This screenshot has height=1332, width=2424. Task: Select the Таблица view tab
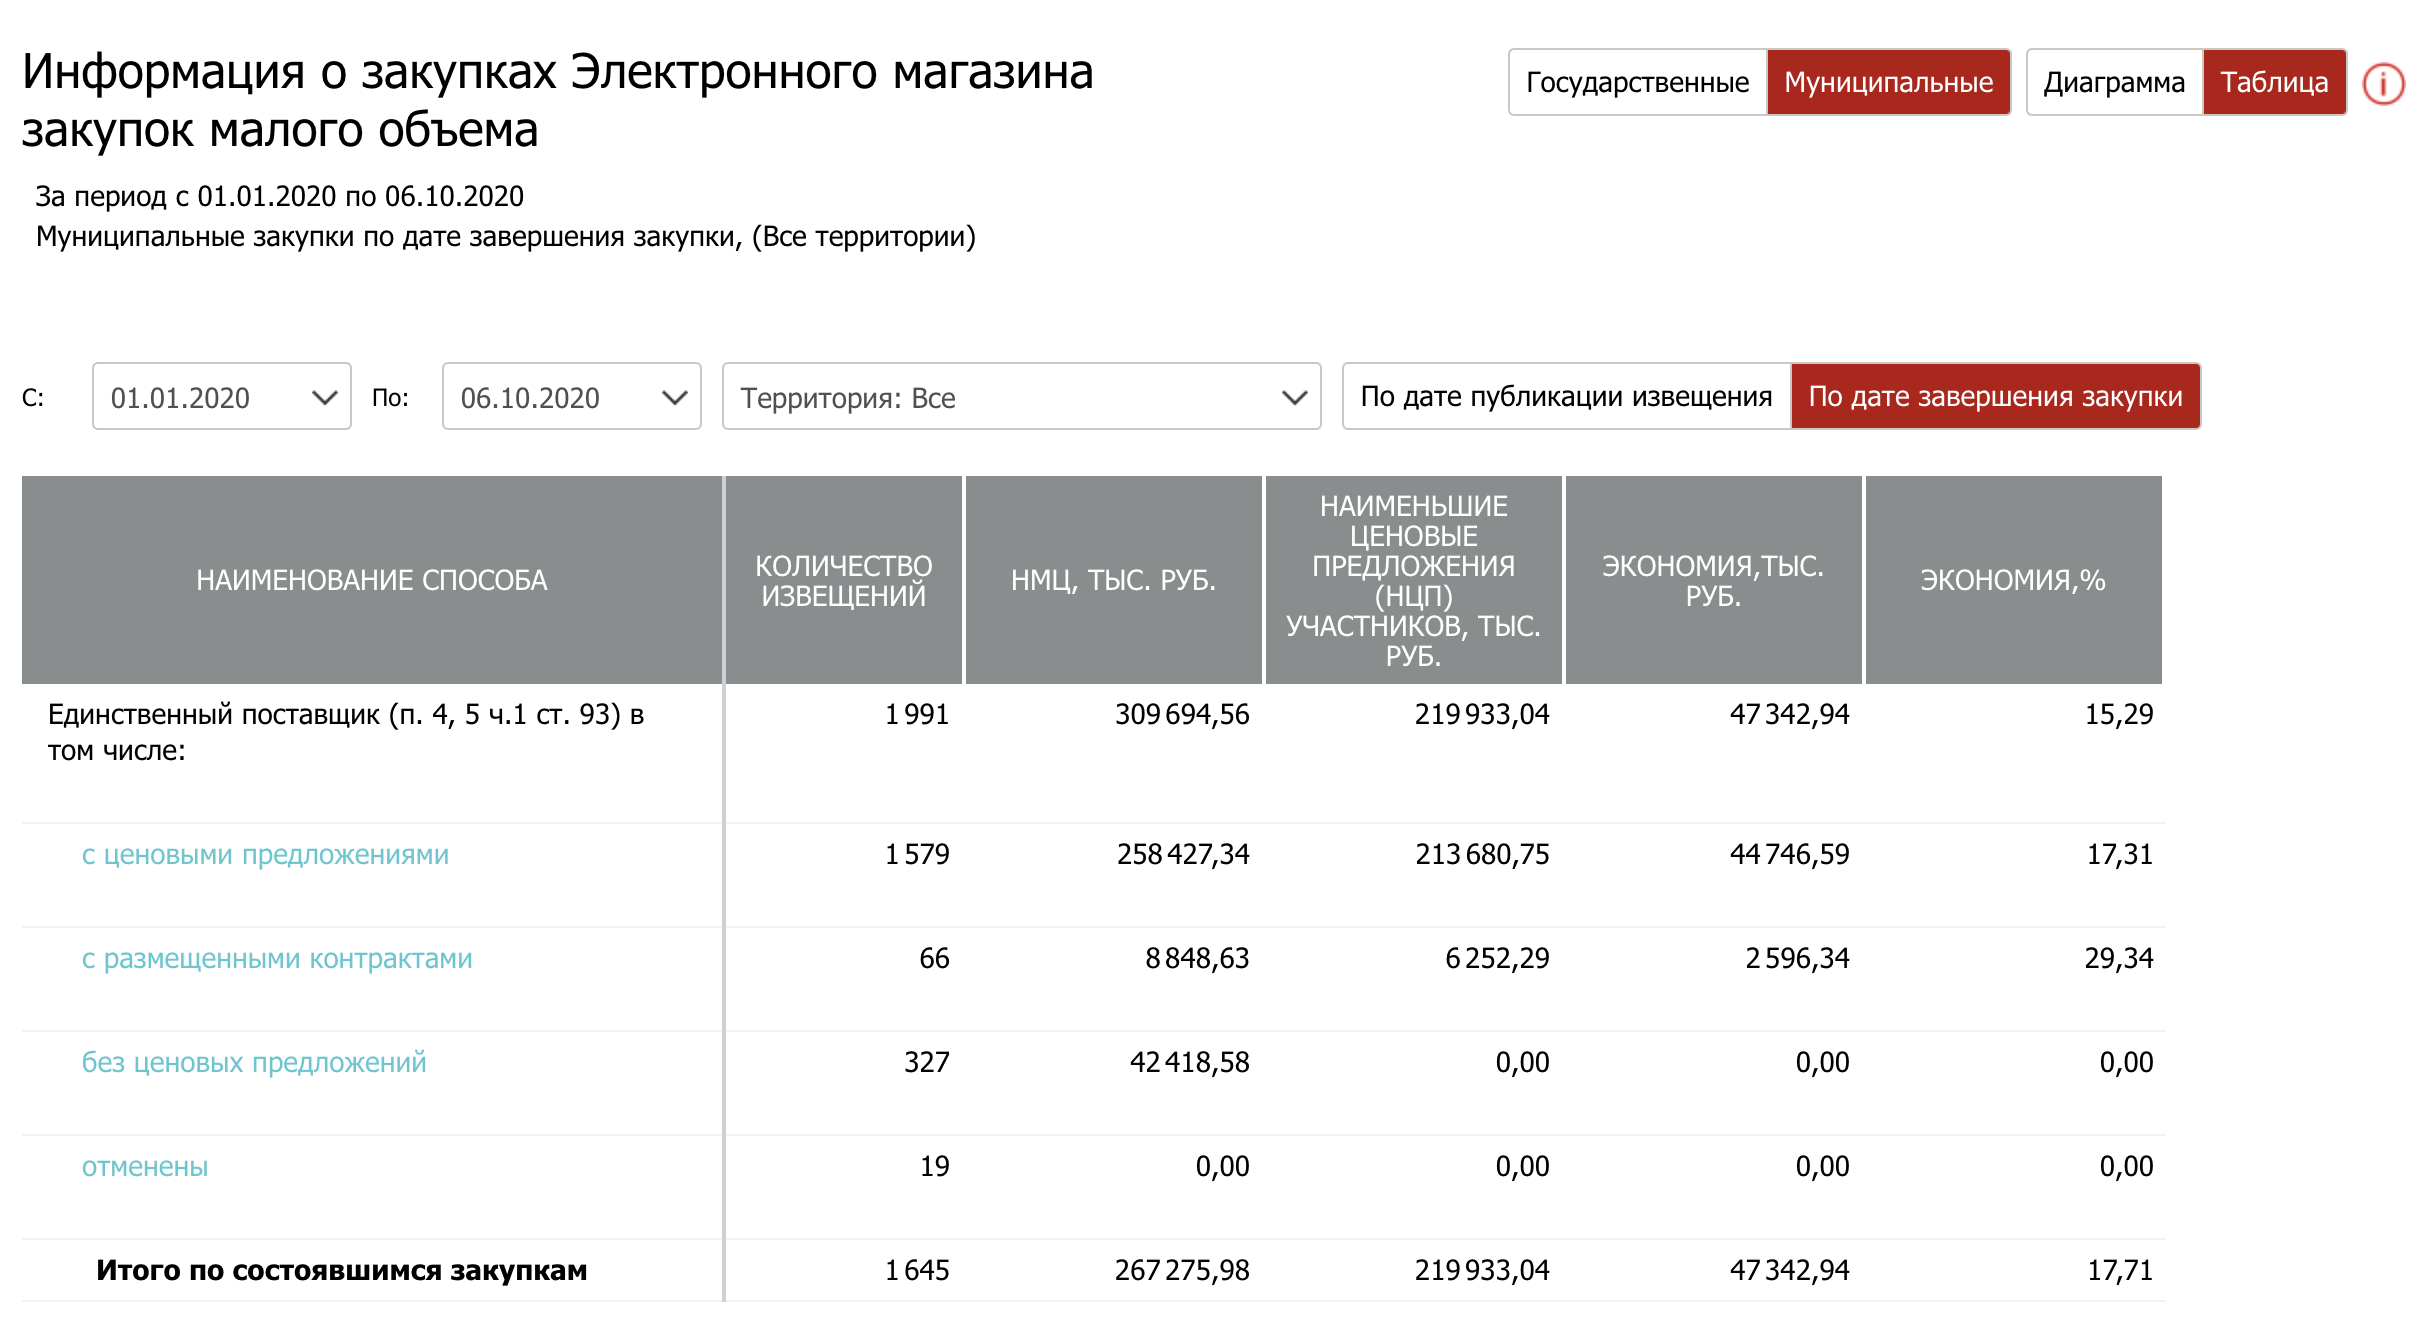(2274, 83)
